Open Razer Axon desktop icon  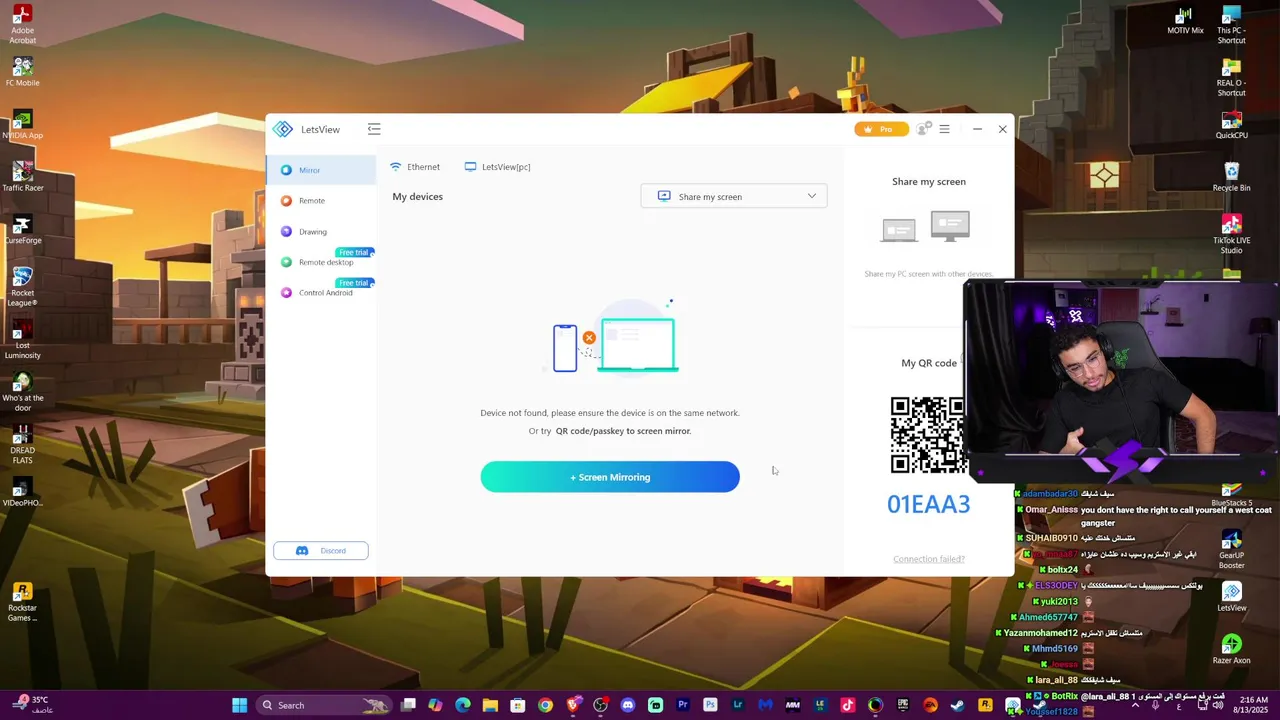[x=1231, y=649]
